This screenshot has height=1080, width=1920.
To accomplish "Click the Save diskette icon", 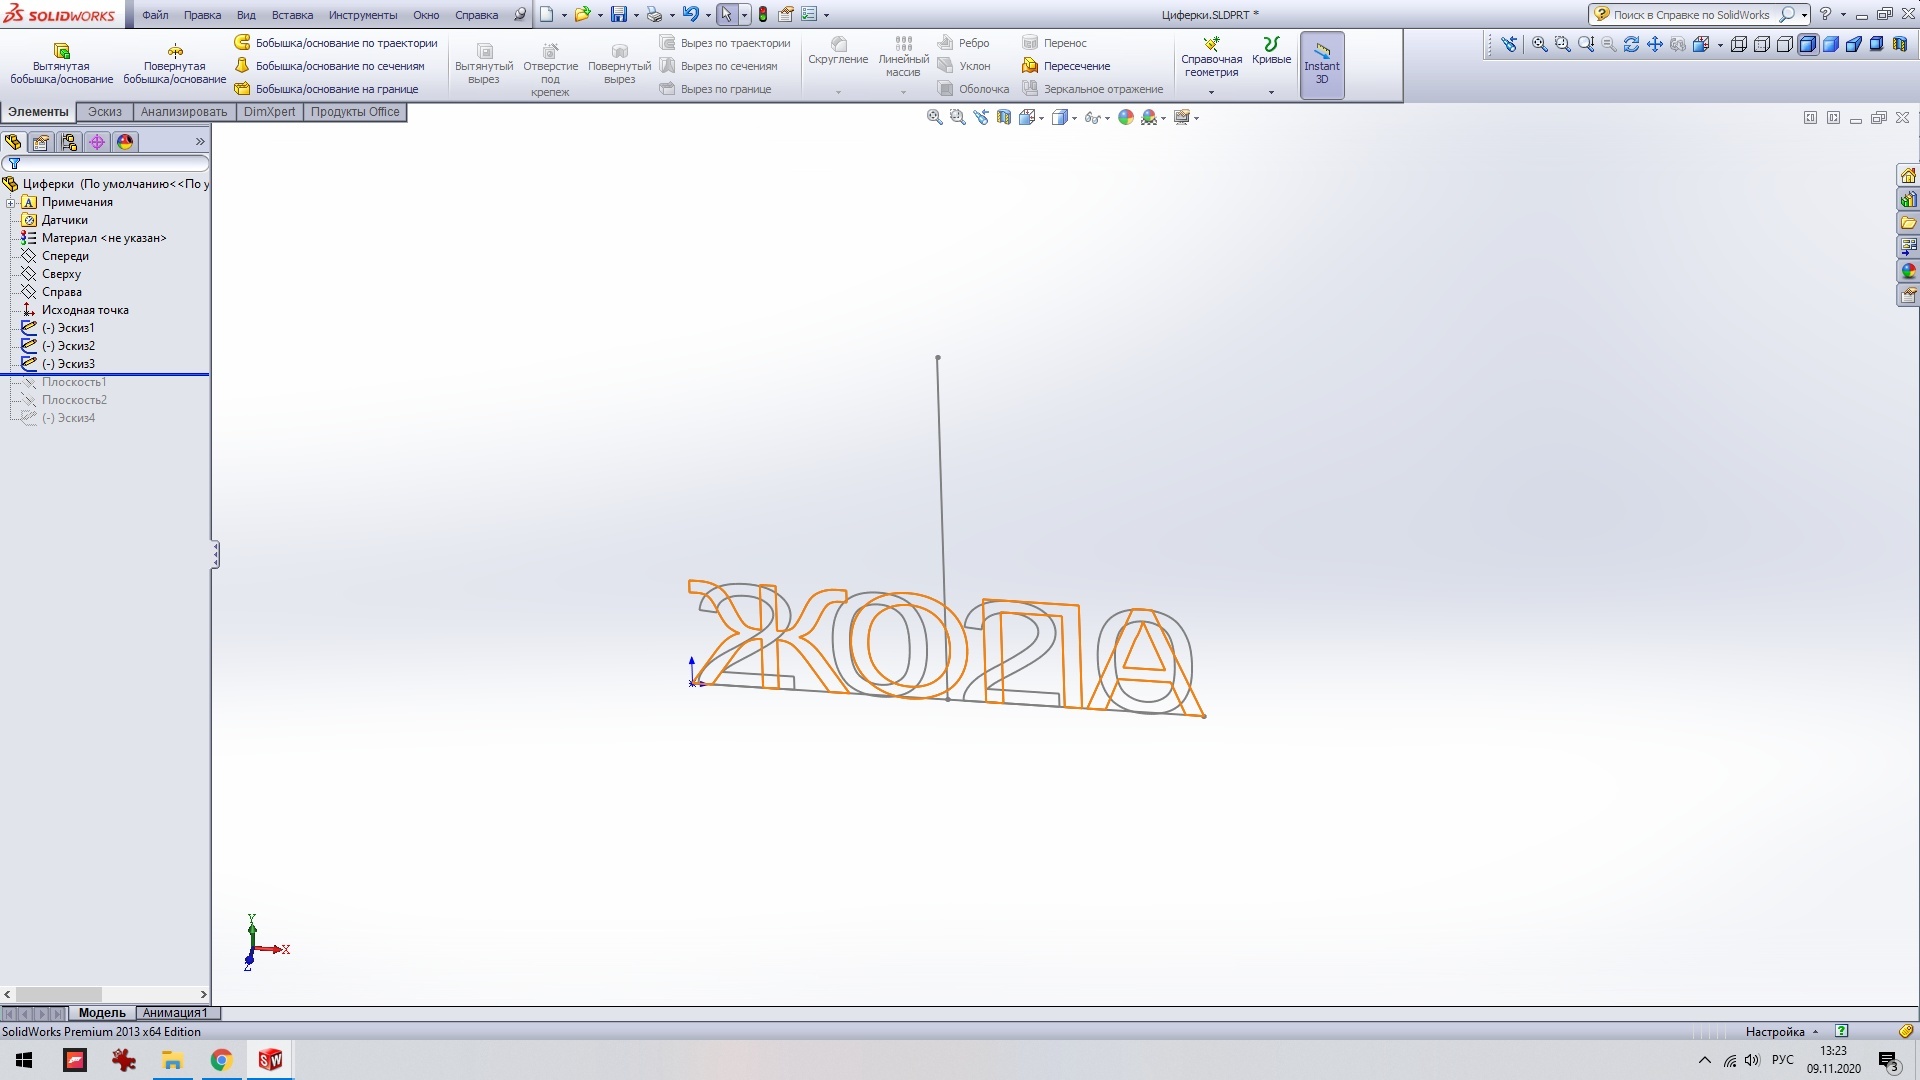I will (x=619, y=15).
